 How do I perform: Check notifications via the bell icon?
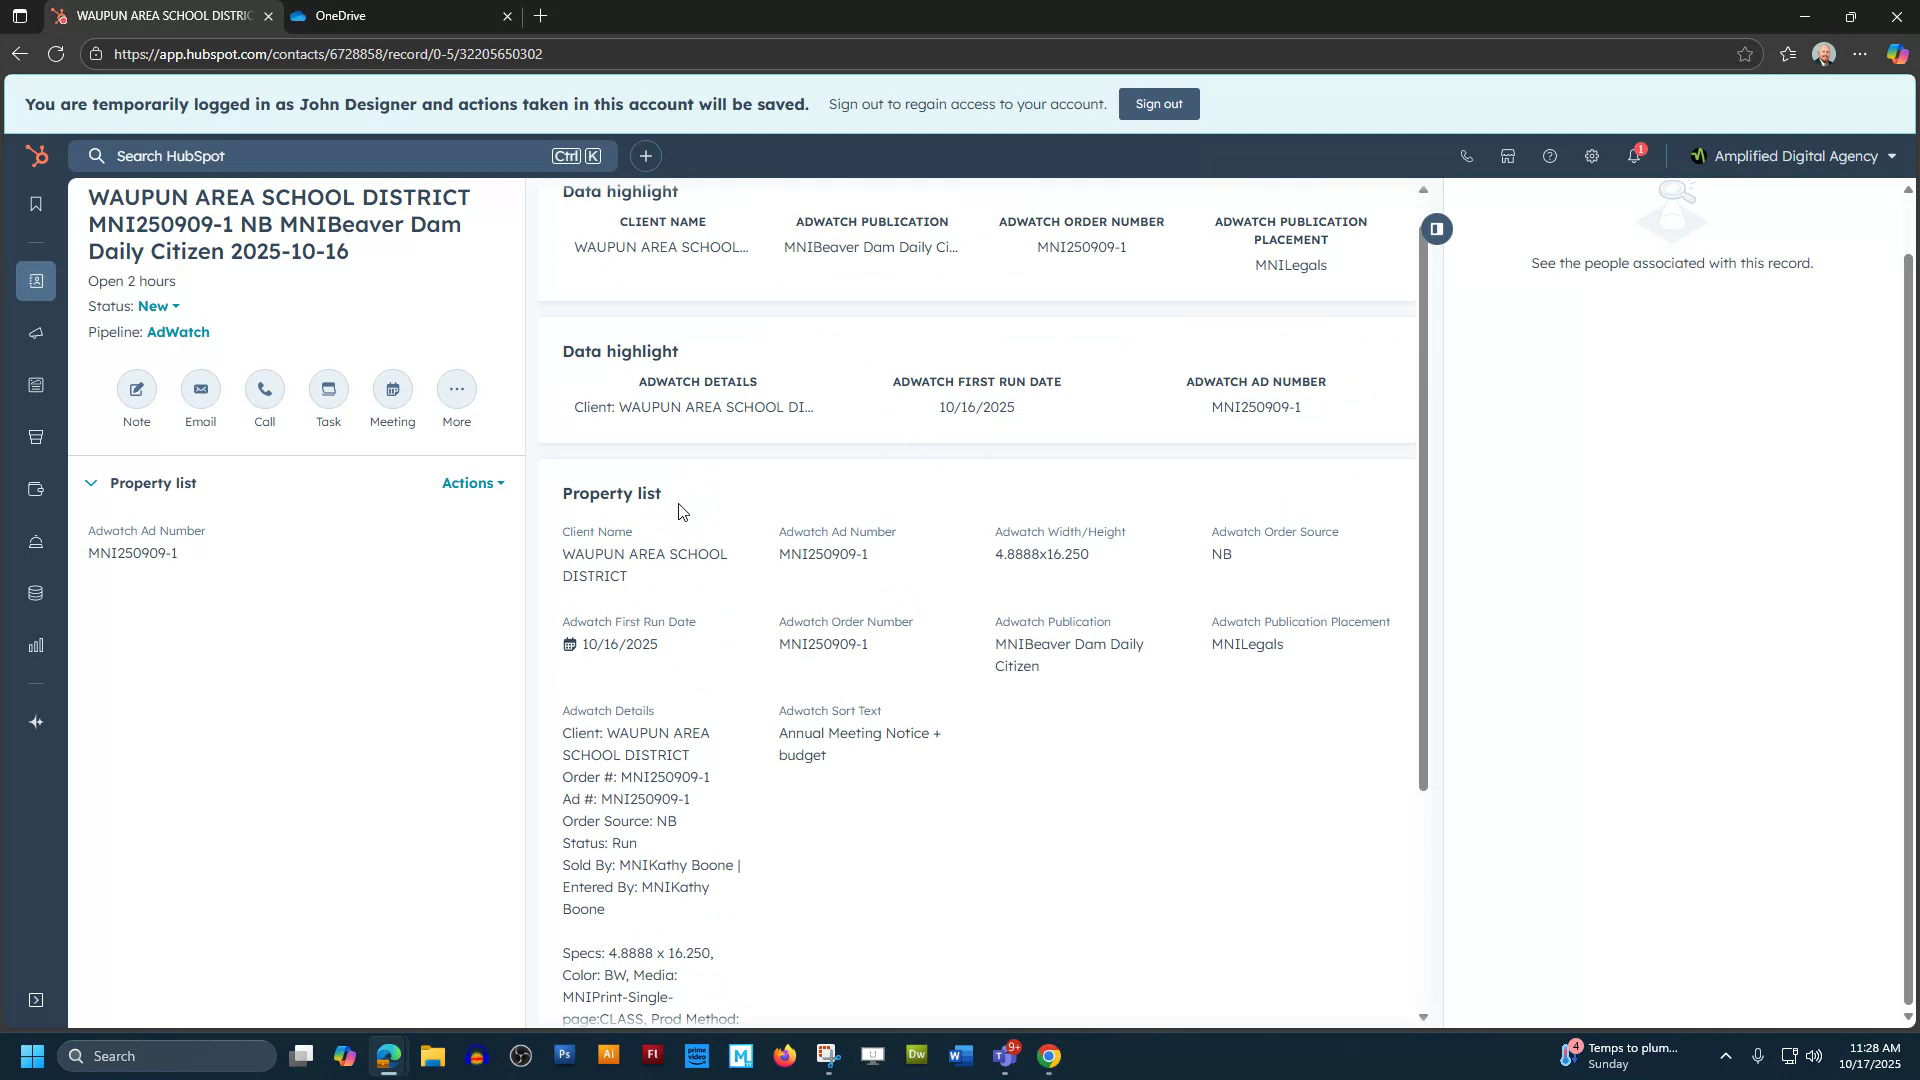1634,156
